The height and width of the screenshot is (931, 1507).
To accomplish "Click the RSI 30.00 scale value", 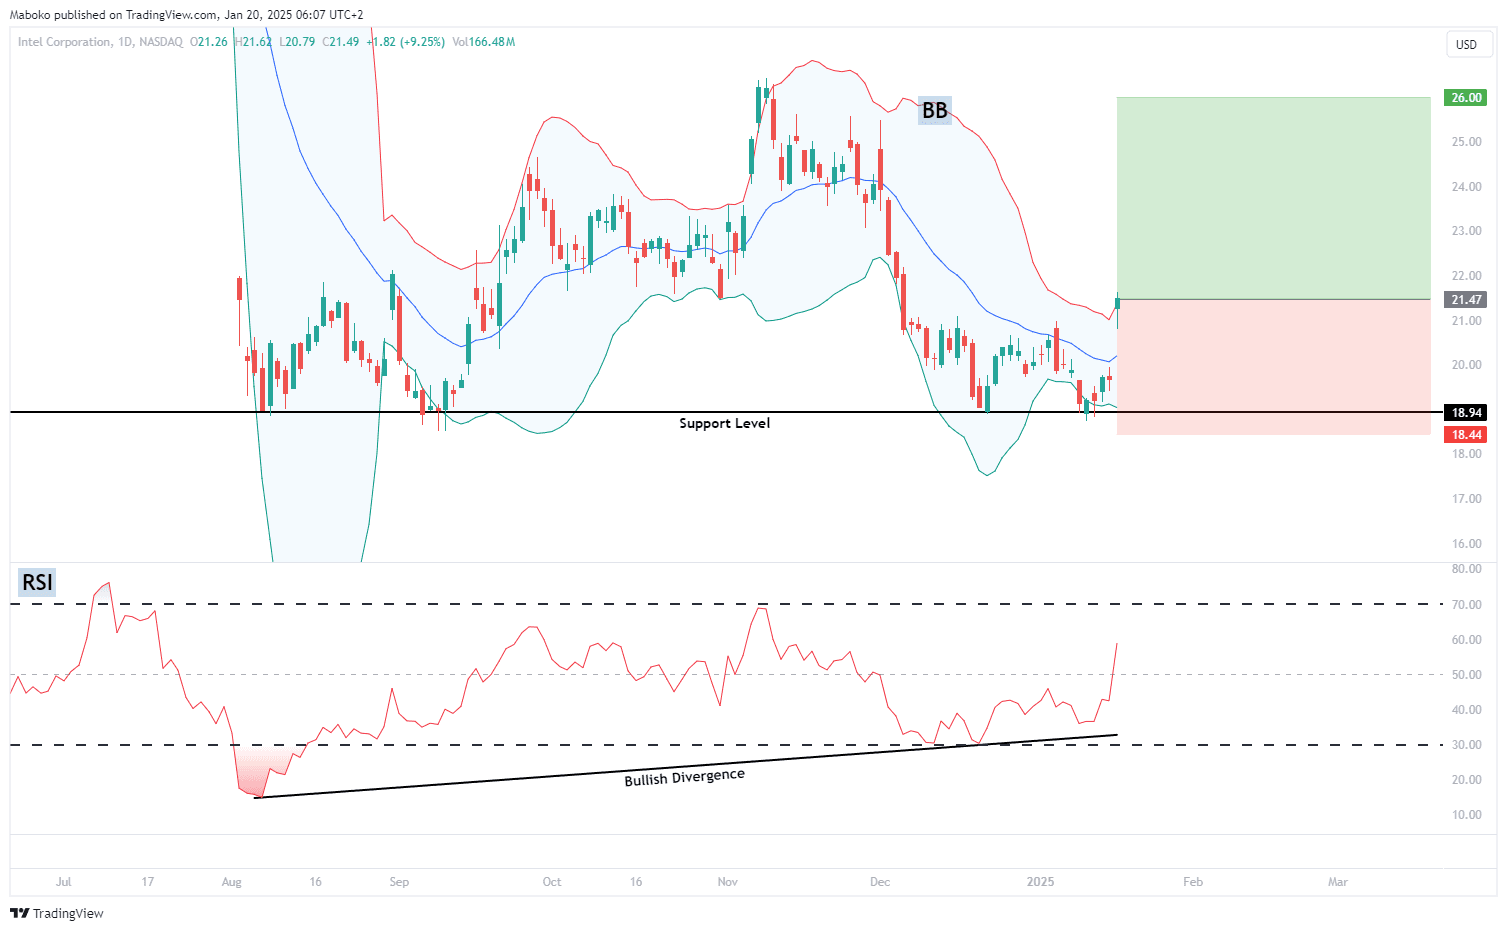I will 1467,745.
